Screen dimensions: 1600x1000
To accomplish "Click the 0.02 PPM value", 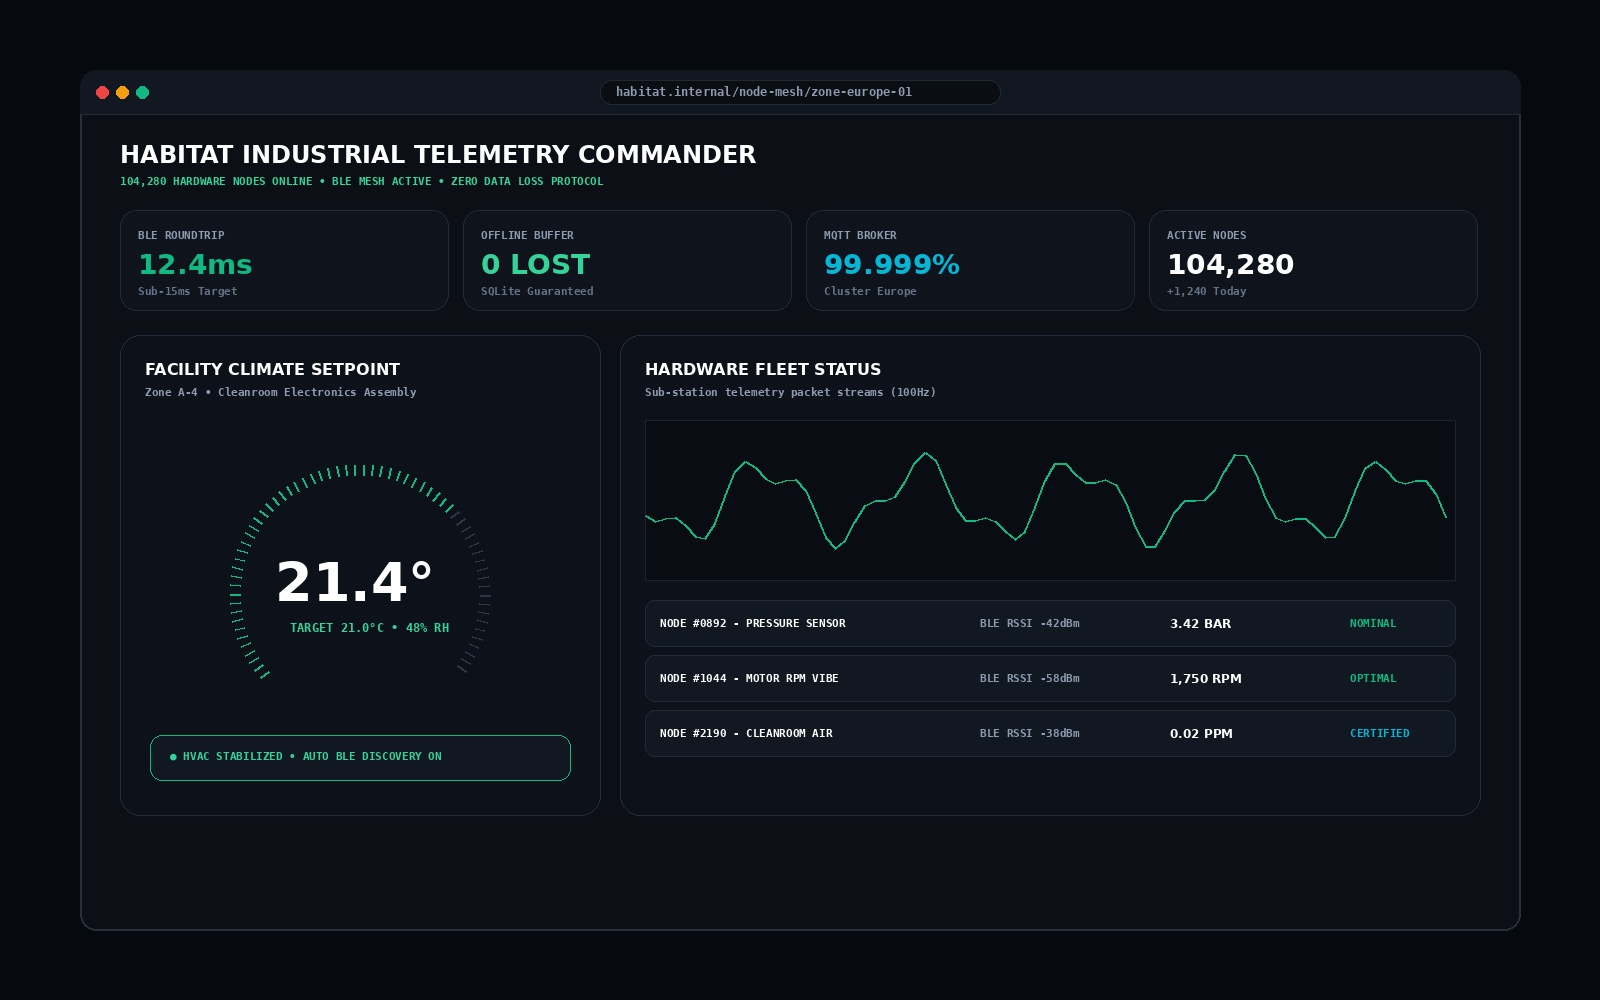I will [x=1201, y=734].
